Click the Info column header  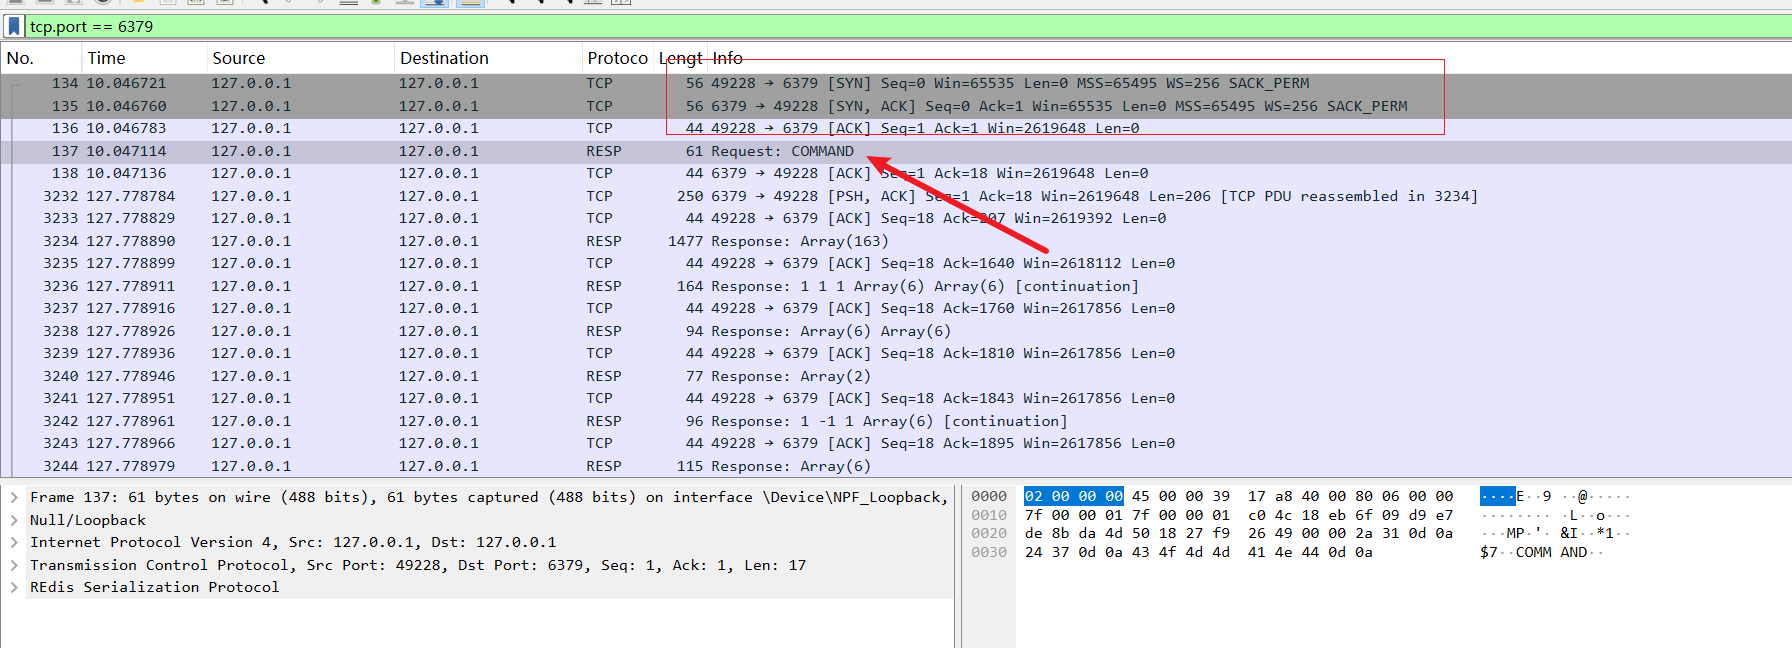pos(728,58)
